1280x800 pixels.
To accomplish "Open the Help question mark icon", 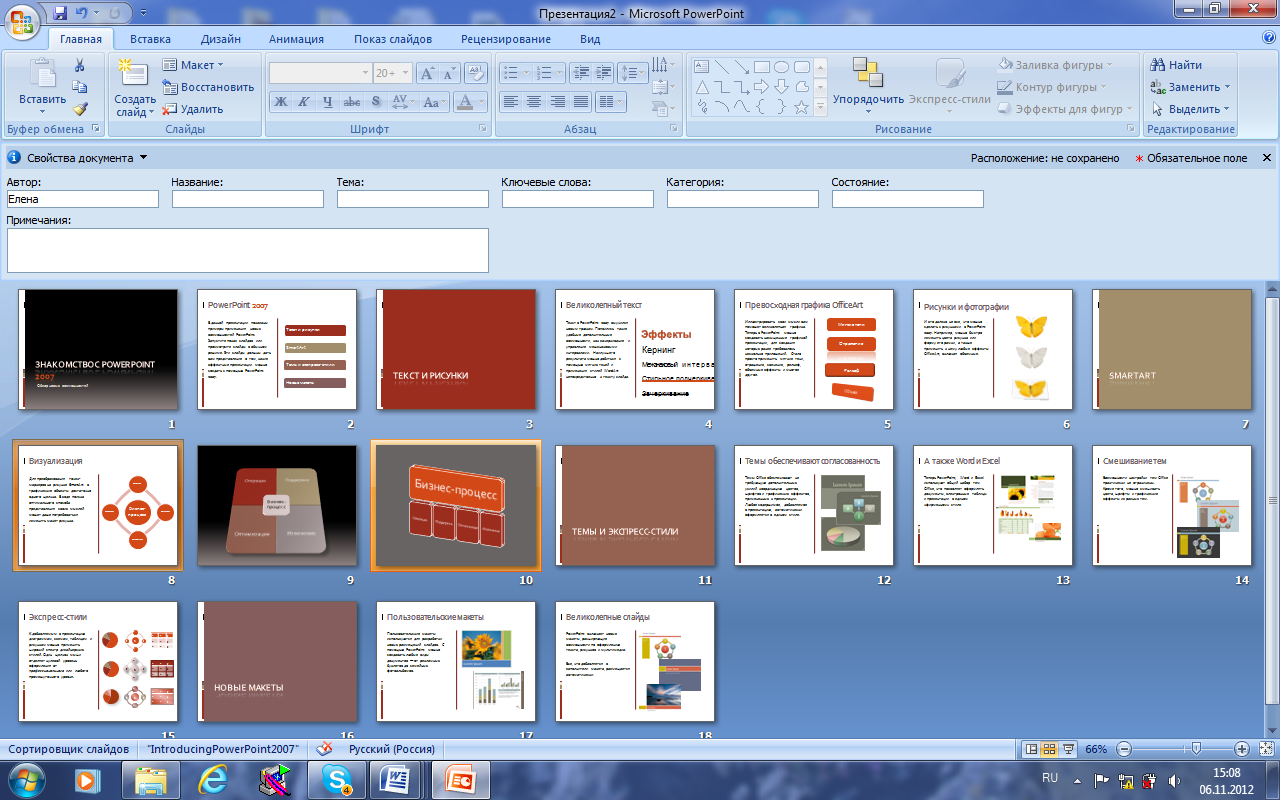I will 1268,38.
